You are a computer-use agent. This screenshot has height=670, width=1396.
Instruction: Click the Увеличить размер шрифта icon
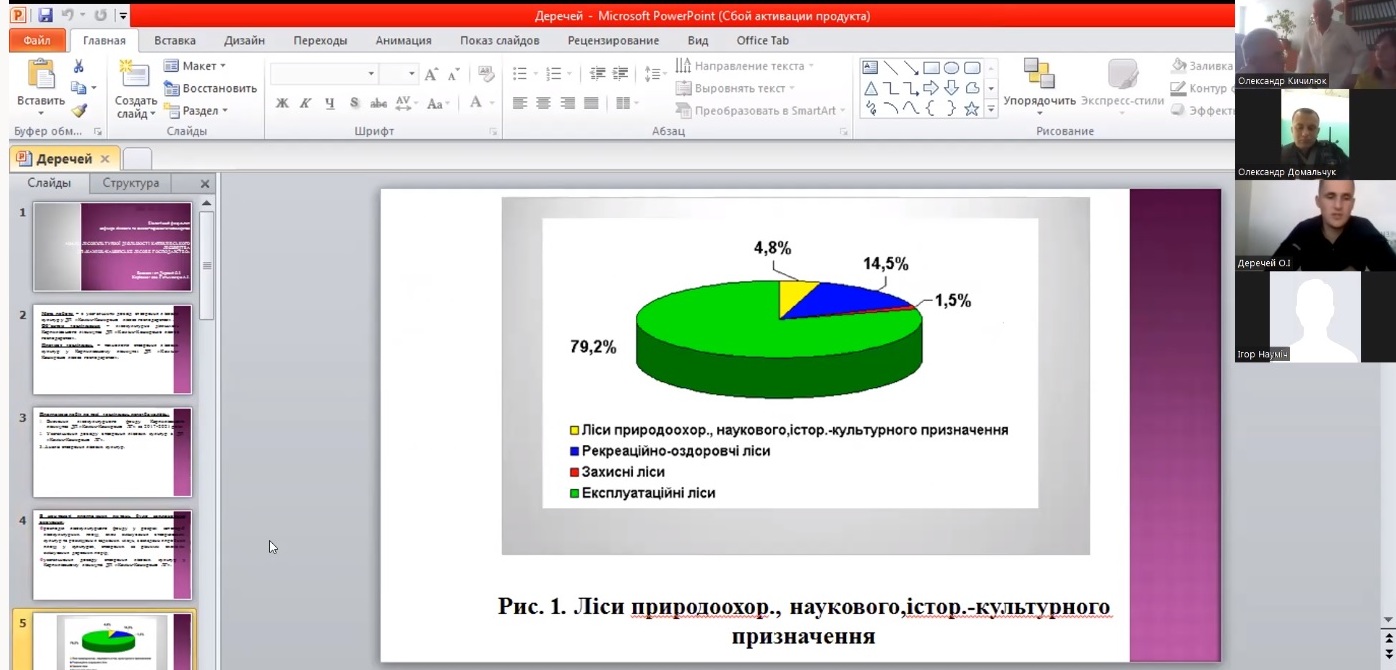pyautogui.click(x=433, y=73)
